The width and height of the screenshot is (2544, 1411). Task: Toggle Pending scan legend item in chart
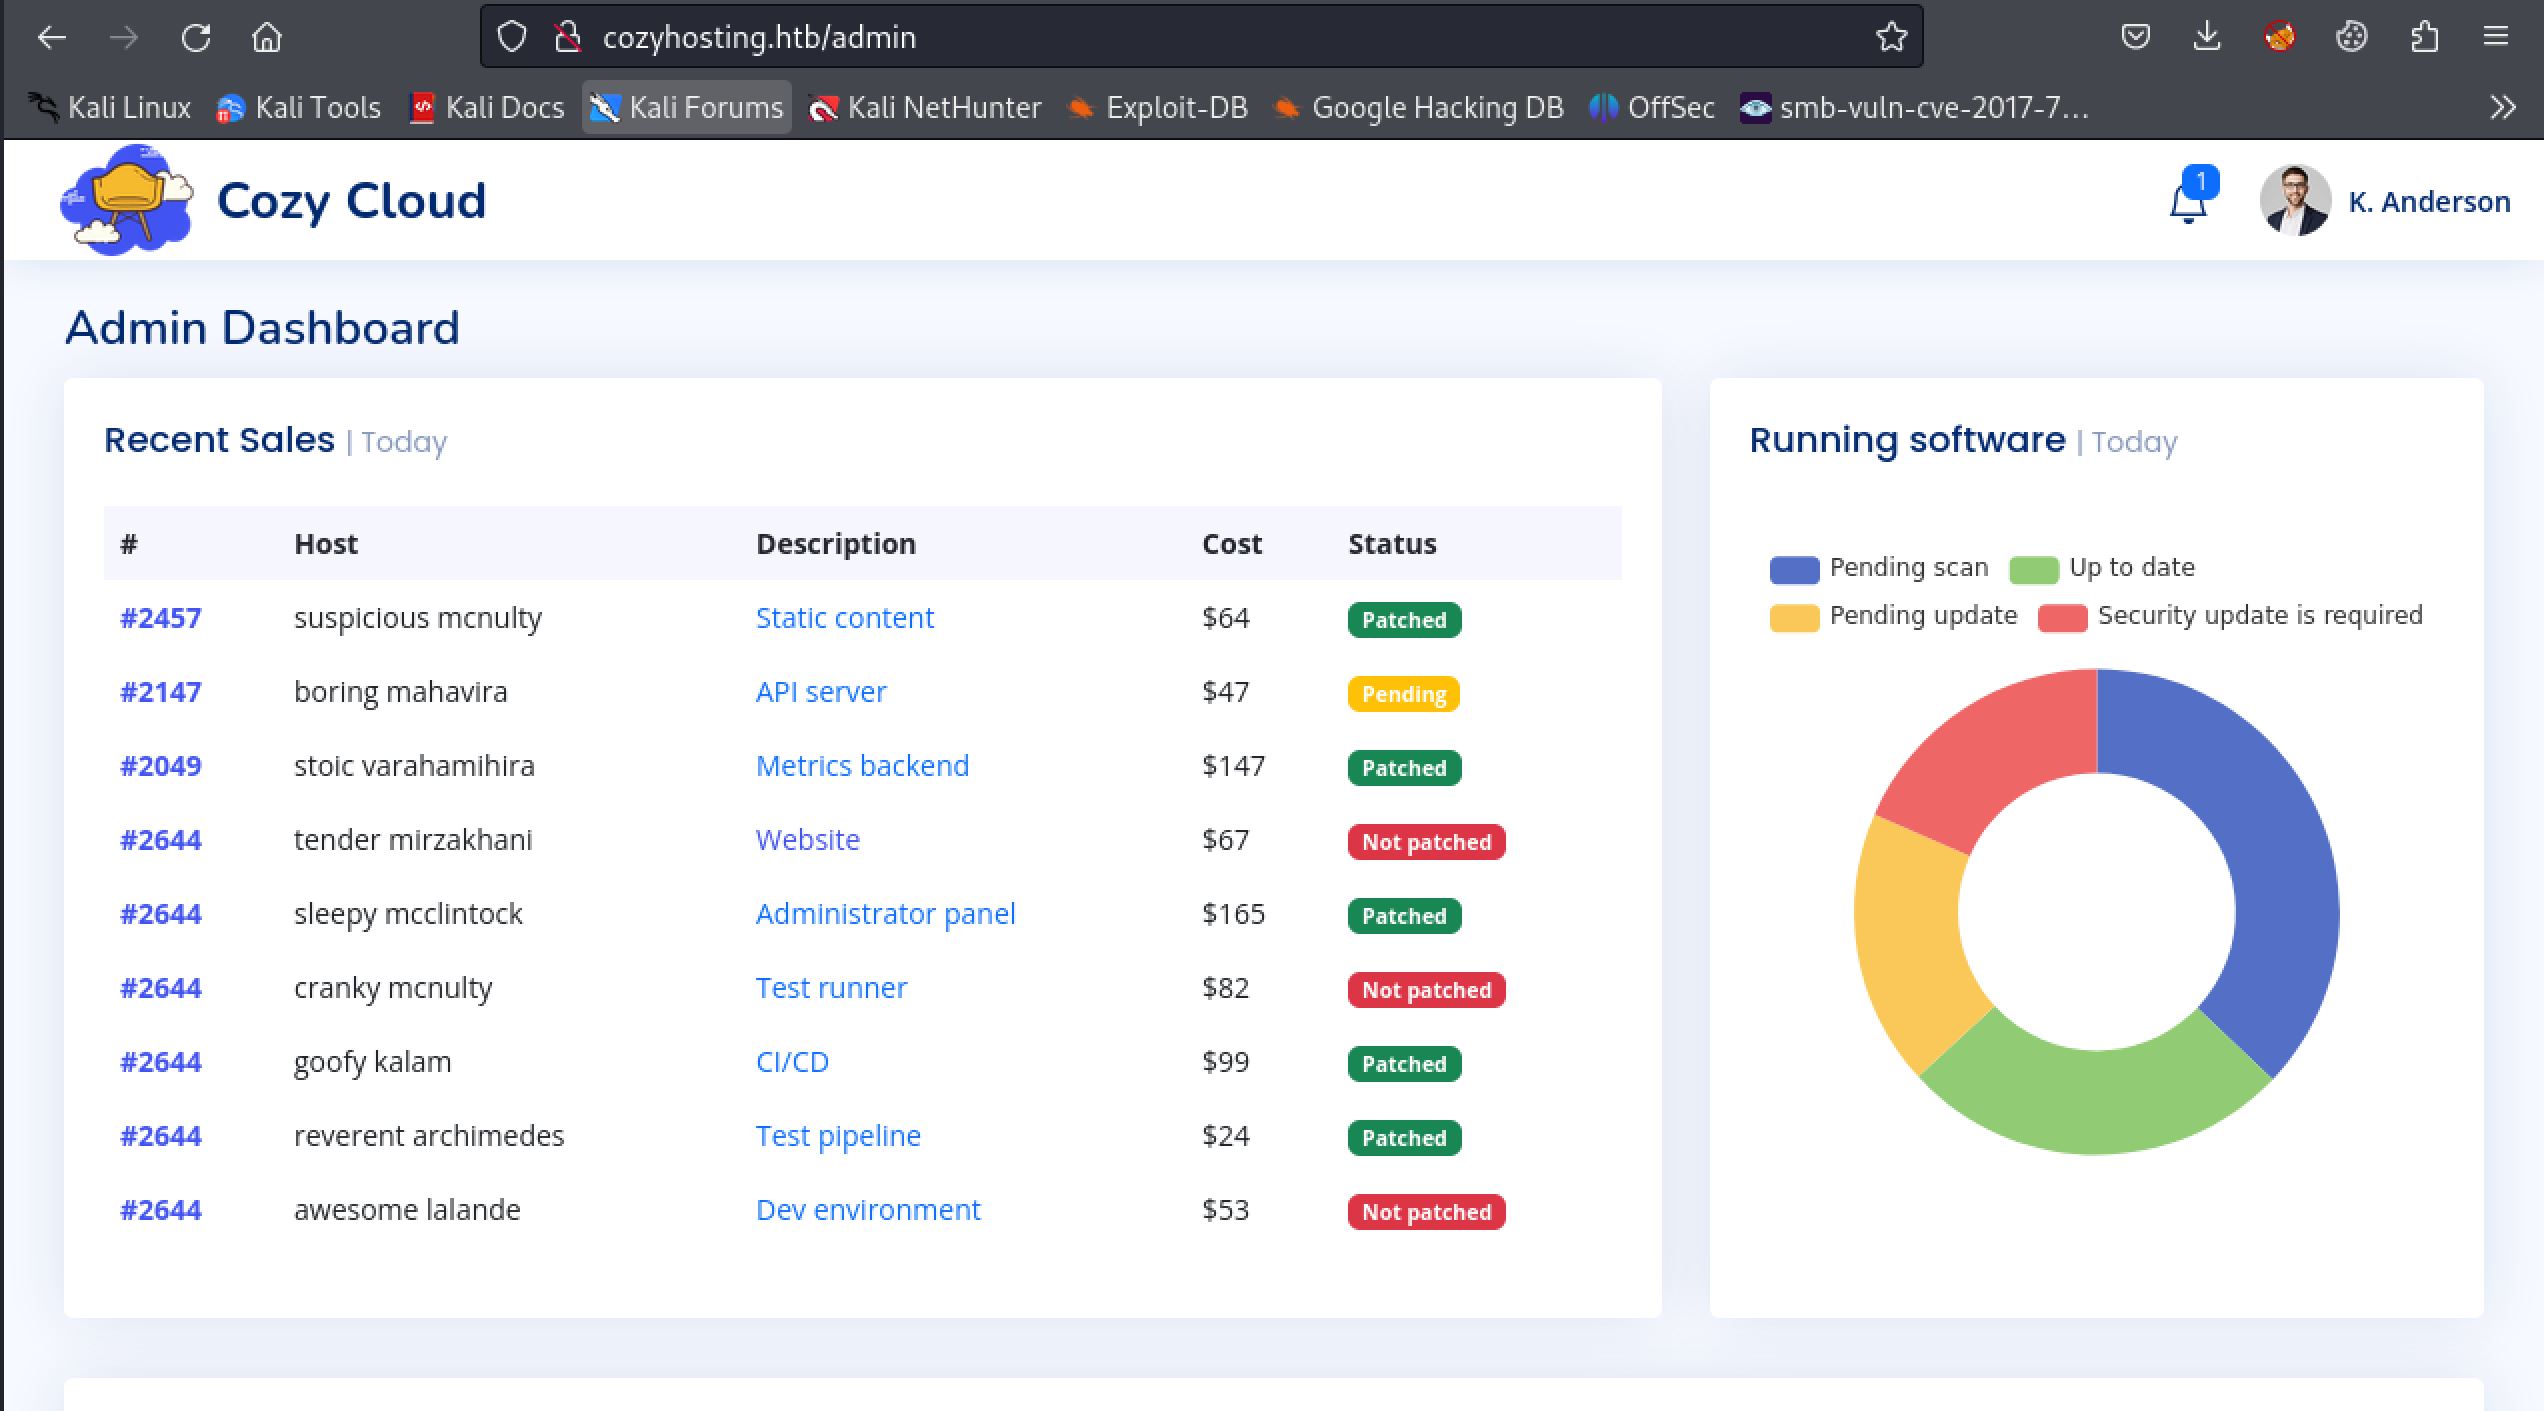coord(1879,568)
